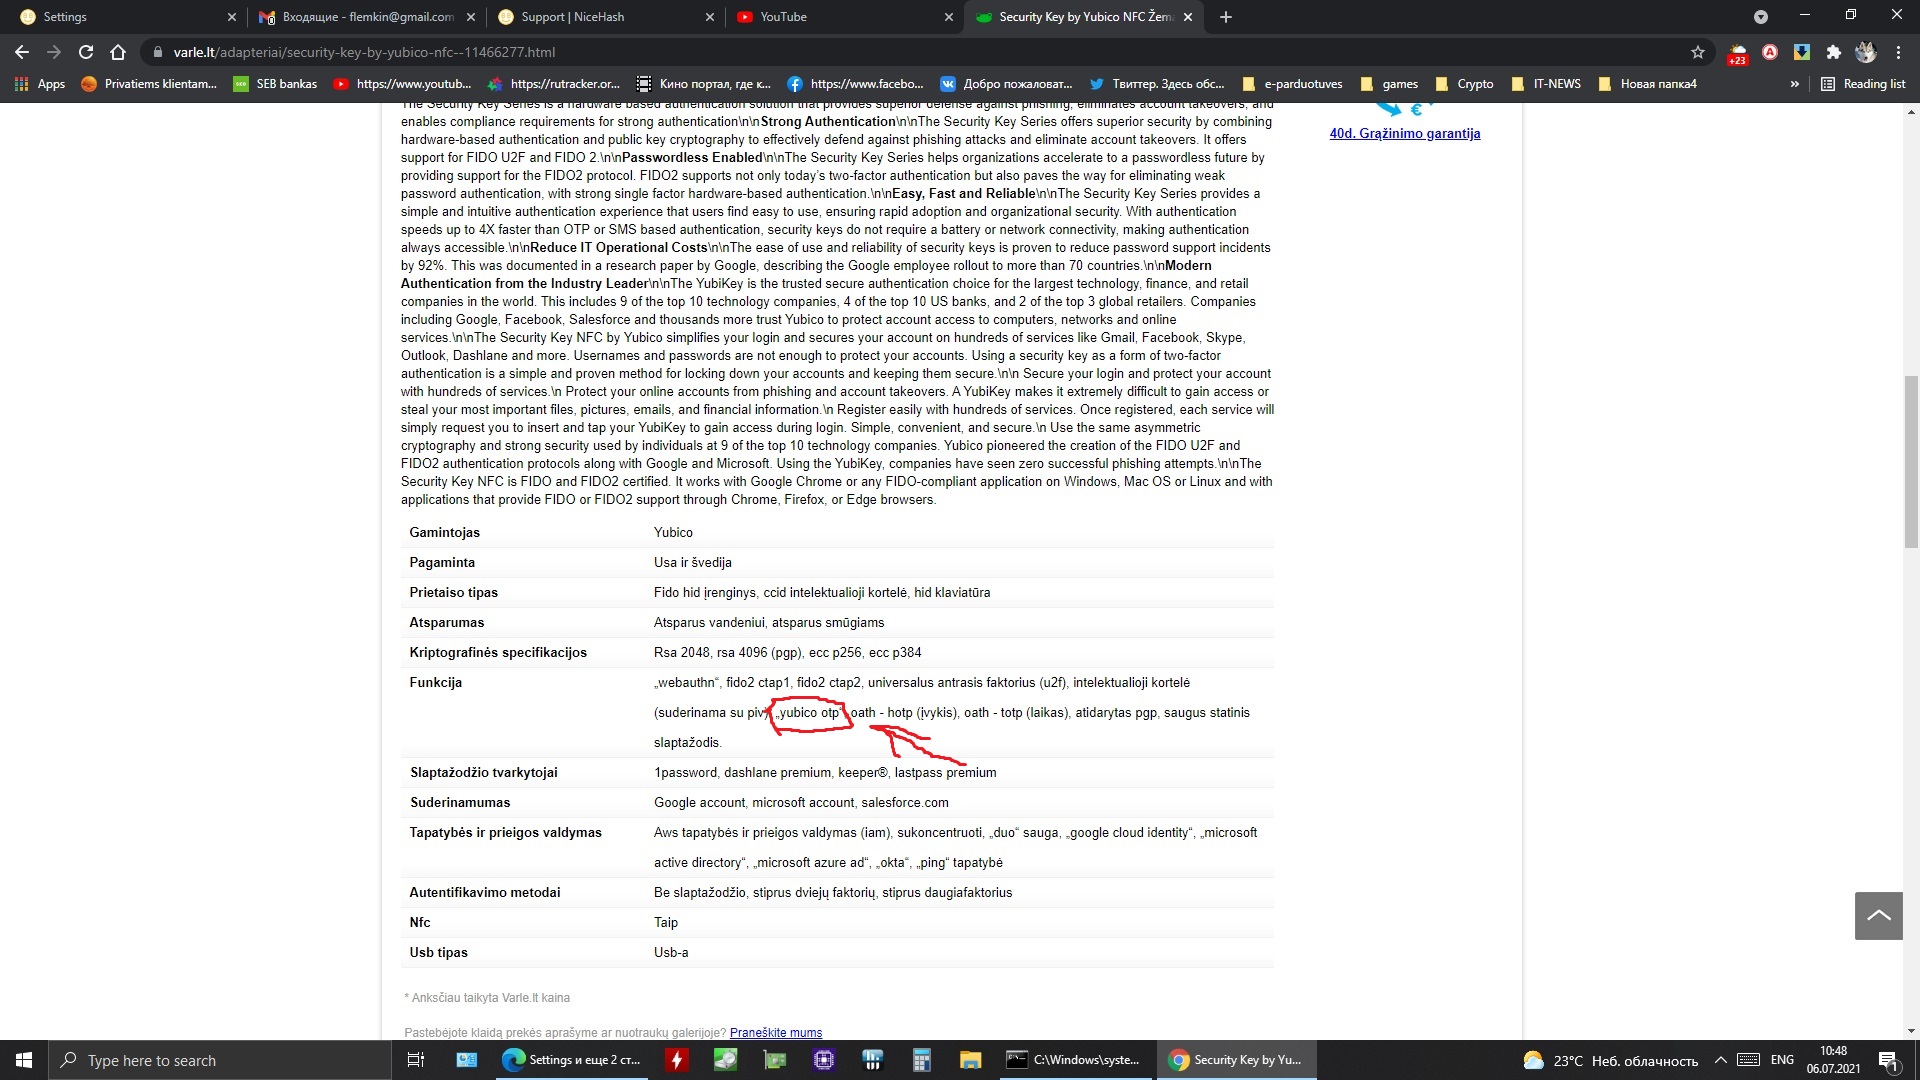1920x1080 pixels.
Task: Click the address bar URL field
Action: pyautogui.click(x=920, y=52)
